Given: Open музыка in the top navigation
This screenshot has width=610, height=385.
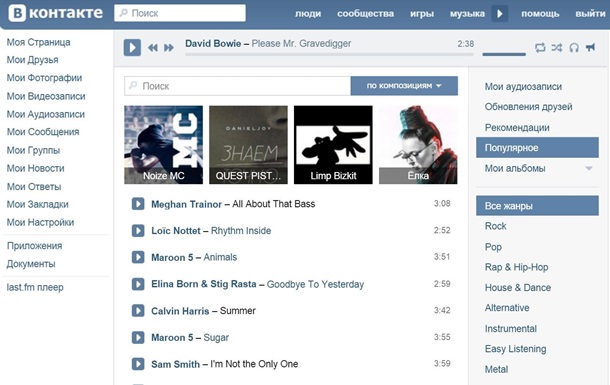Looking at the screenshot, I should [x=468, y=14].
